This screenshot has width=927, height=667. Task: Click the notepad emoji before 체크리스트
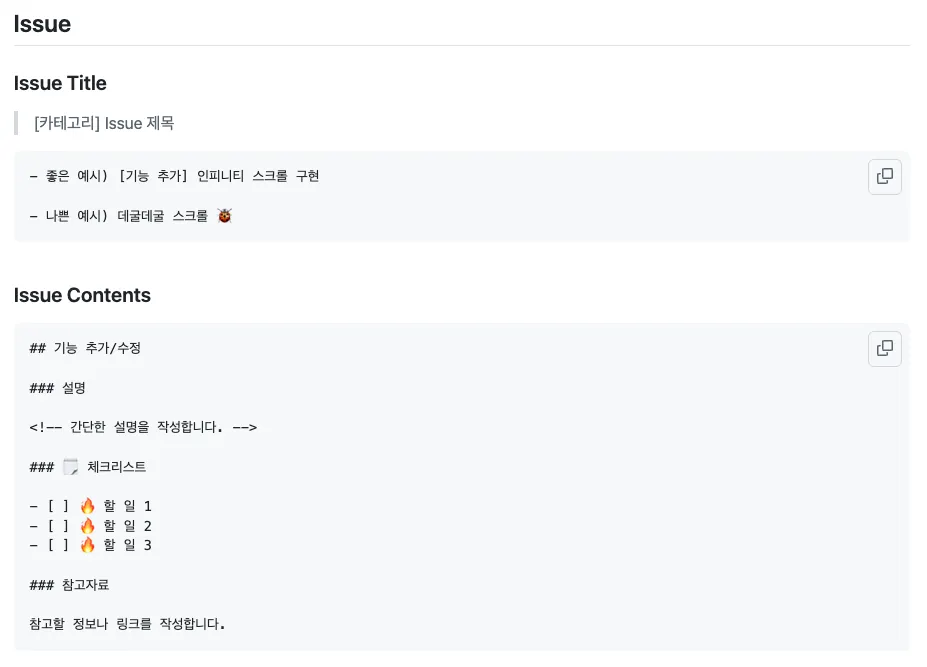click(70, 467)
